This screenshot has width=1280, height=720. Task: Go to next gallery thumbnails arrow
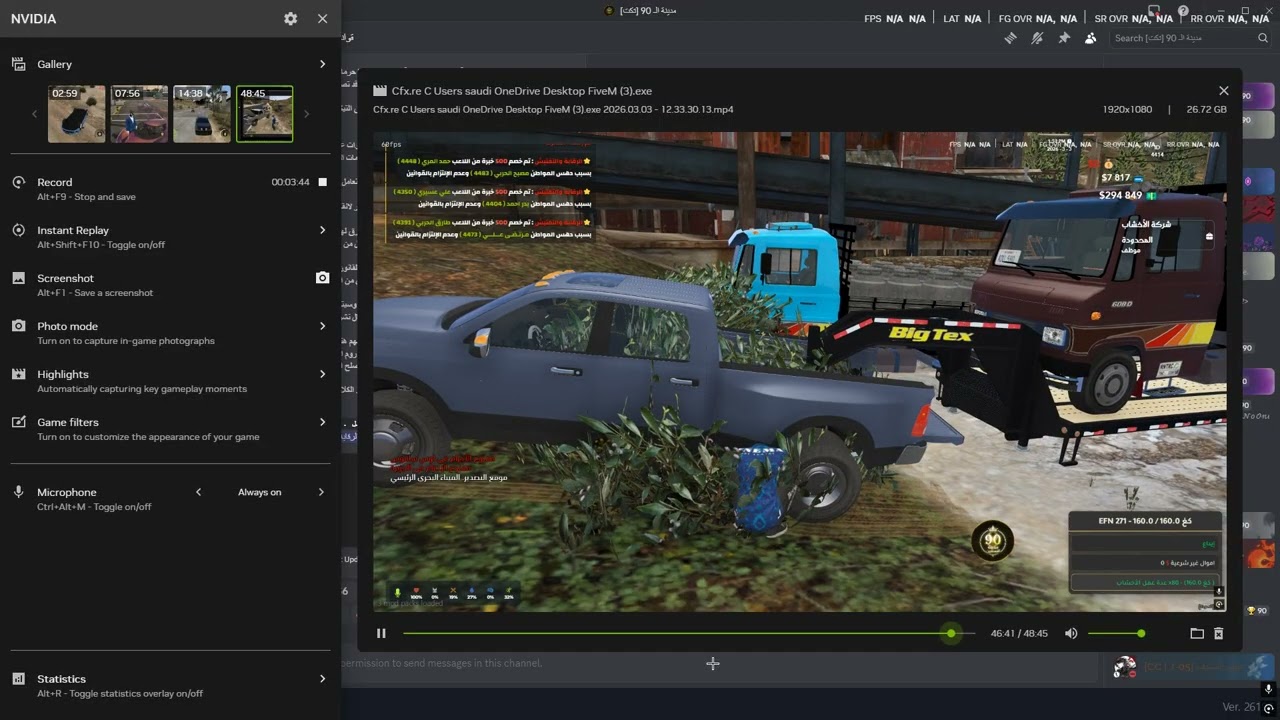(x=306, y=114)
